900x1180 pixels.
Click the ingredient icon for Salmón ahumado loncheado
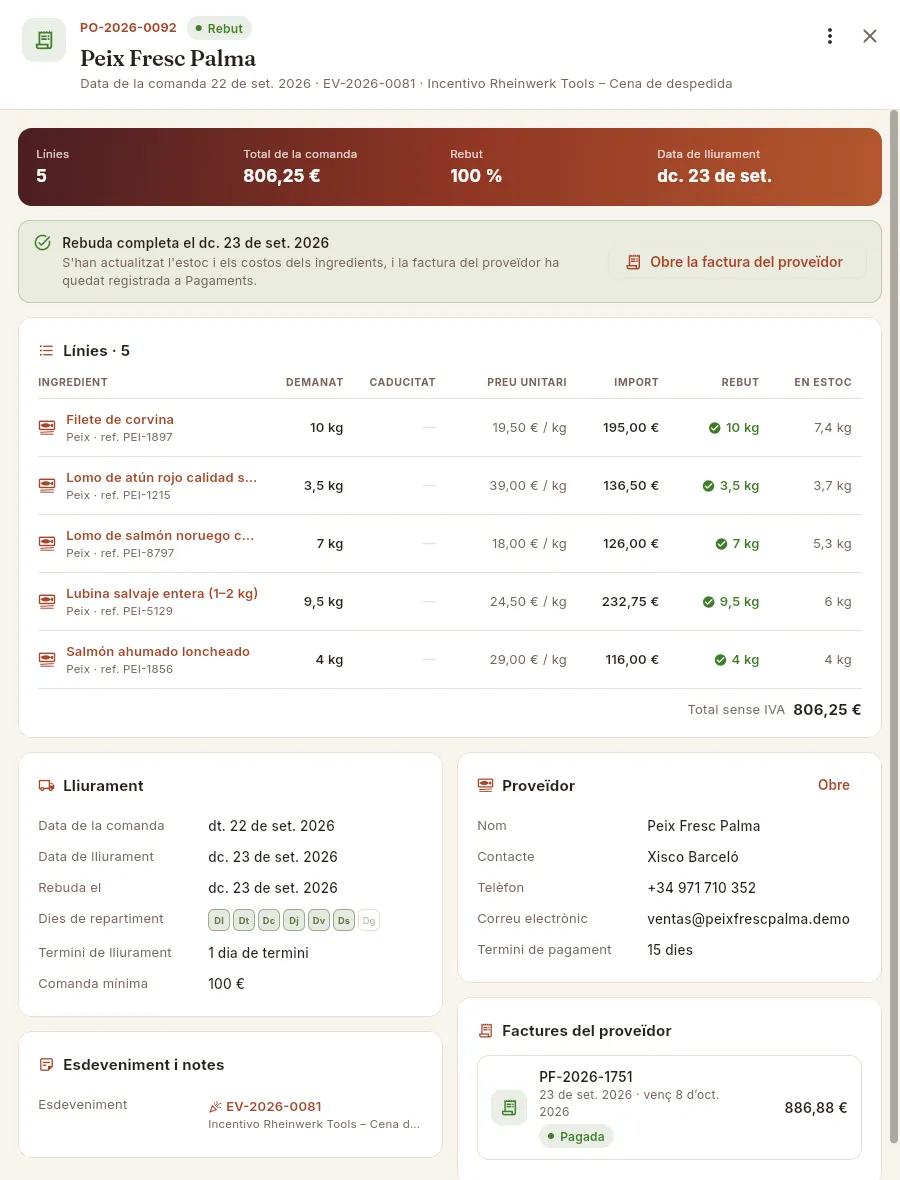tap(47, 659)
